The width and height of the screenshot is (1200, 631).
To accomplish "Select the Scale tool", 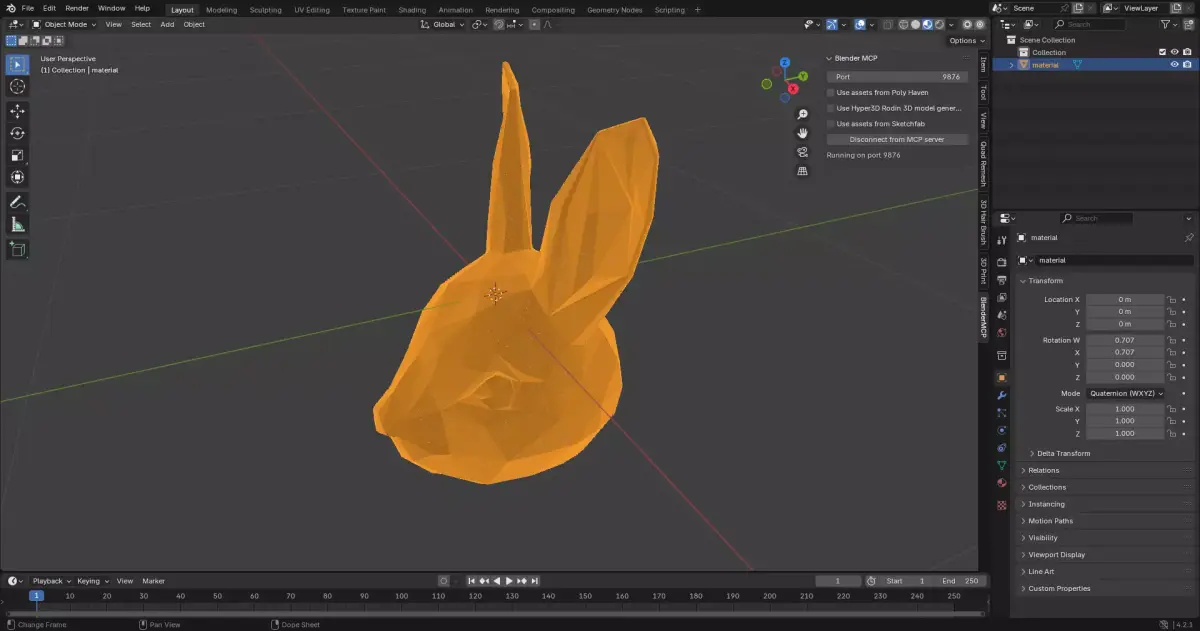I will 17,155.
